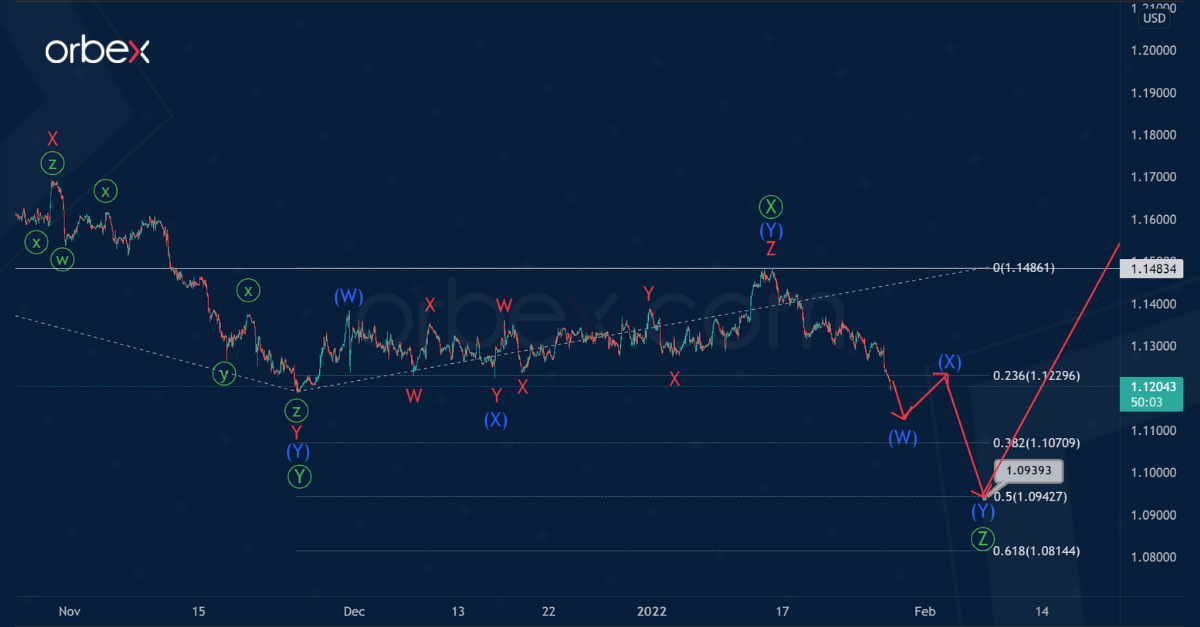Select the green circled Z below 0.5 level
The image size is (1200, 627).
[x=984, y=539]
